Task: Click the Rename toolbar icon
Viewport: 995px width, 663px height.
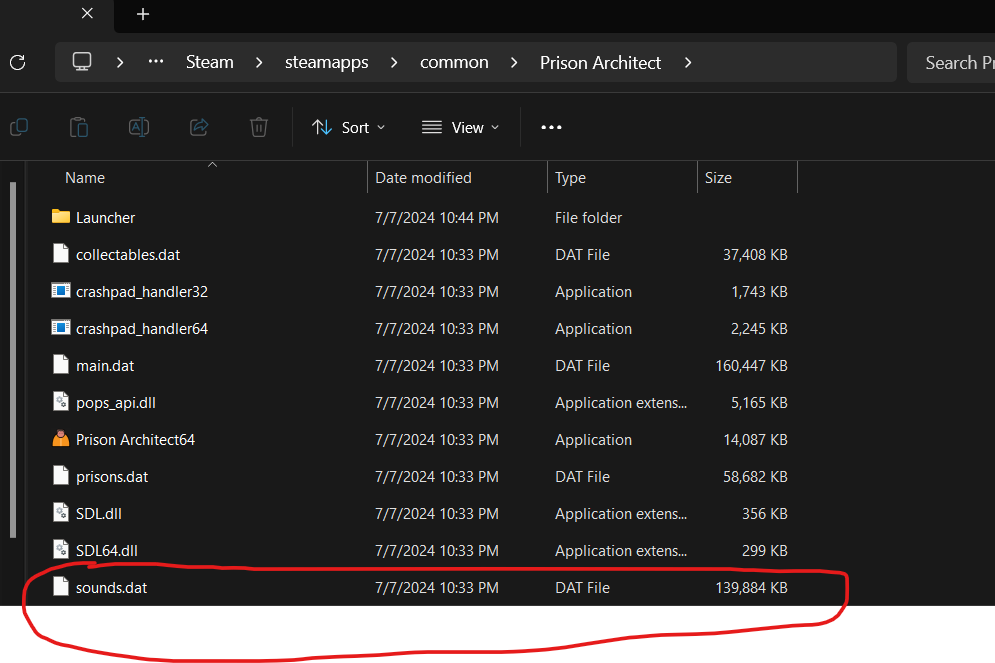Action: (139, 127)
